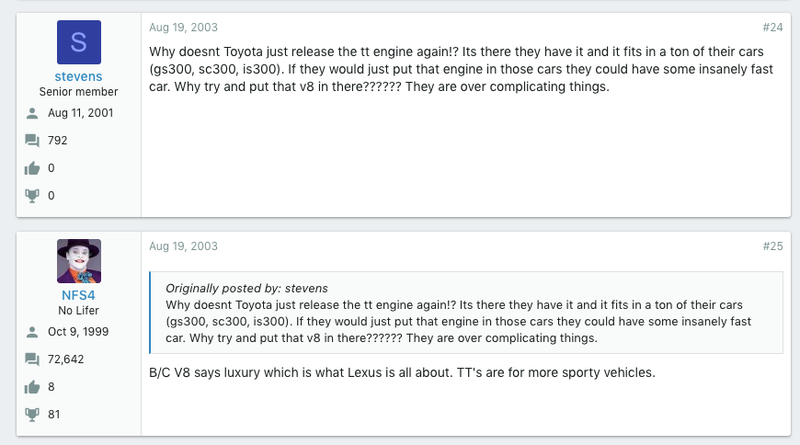The height and width of the screenshot is (445, 800).
Task: Click the 72,642 message count of NFS4
Action: [x=66, y=359]
